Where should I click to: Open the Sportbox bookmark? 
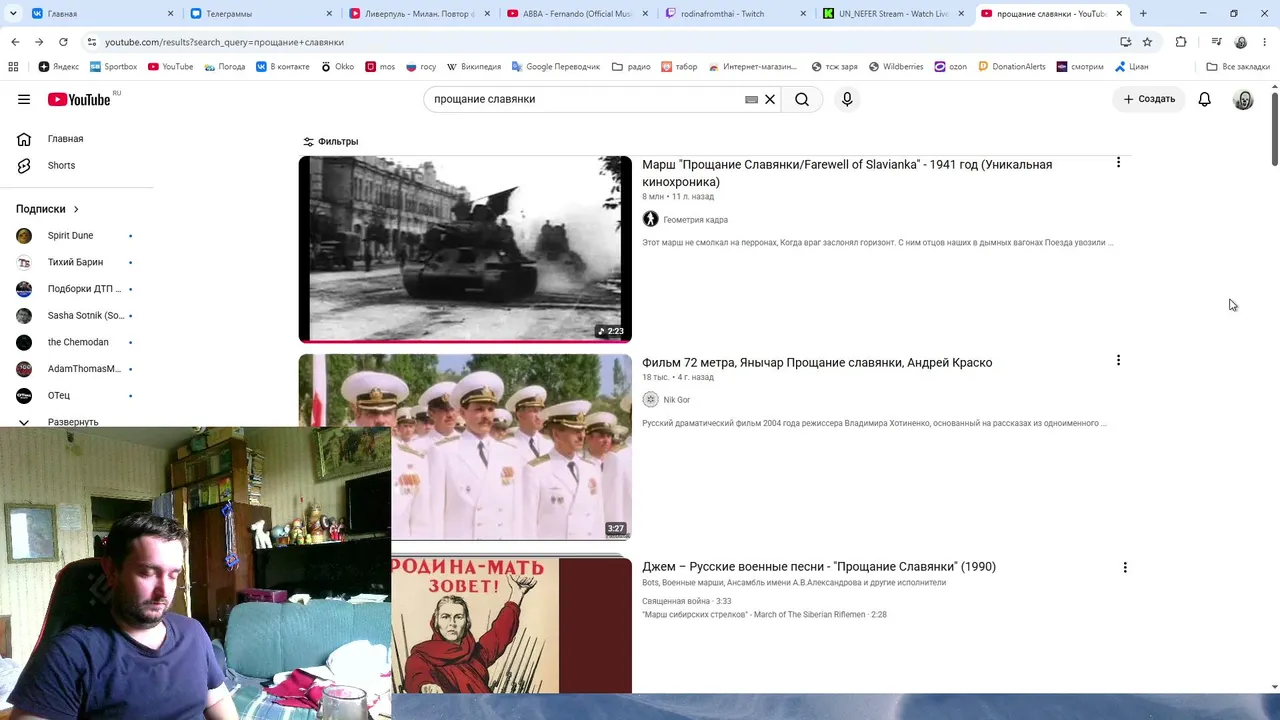pyautogui.click(x=113, y=67)
